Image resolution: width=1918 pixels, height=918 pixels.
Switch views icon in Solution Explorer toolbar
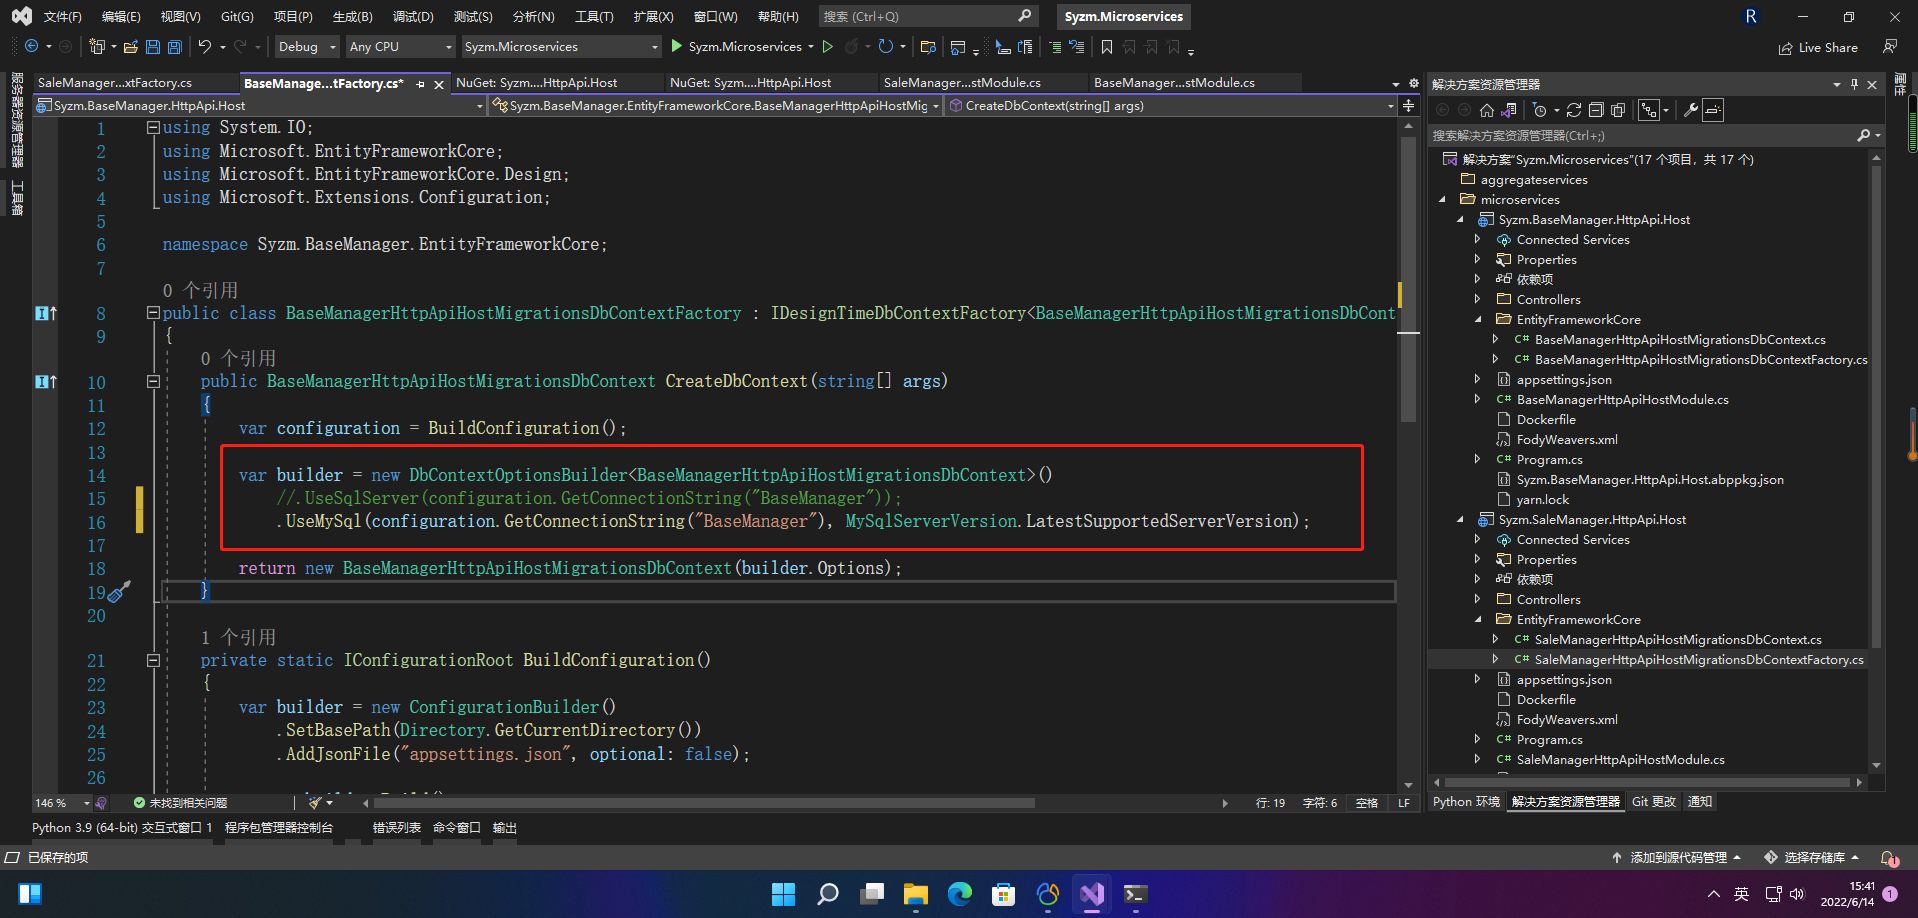[1509, 110]
